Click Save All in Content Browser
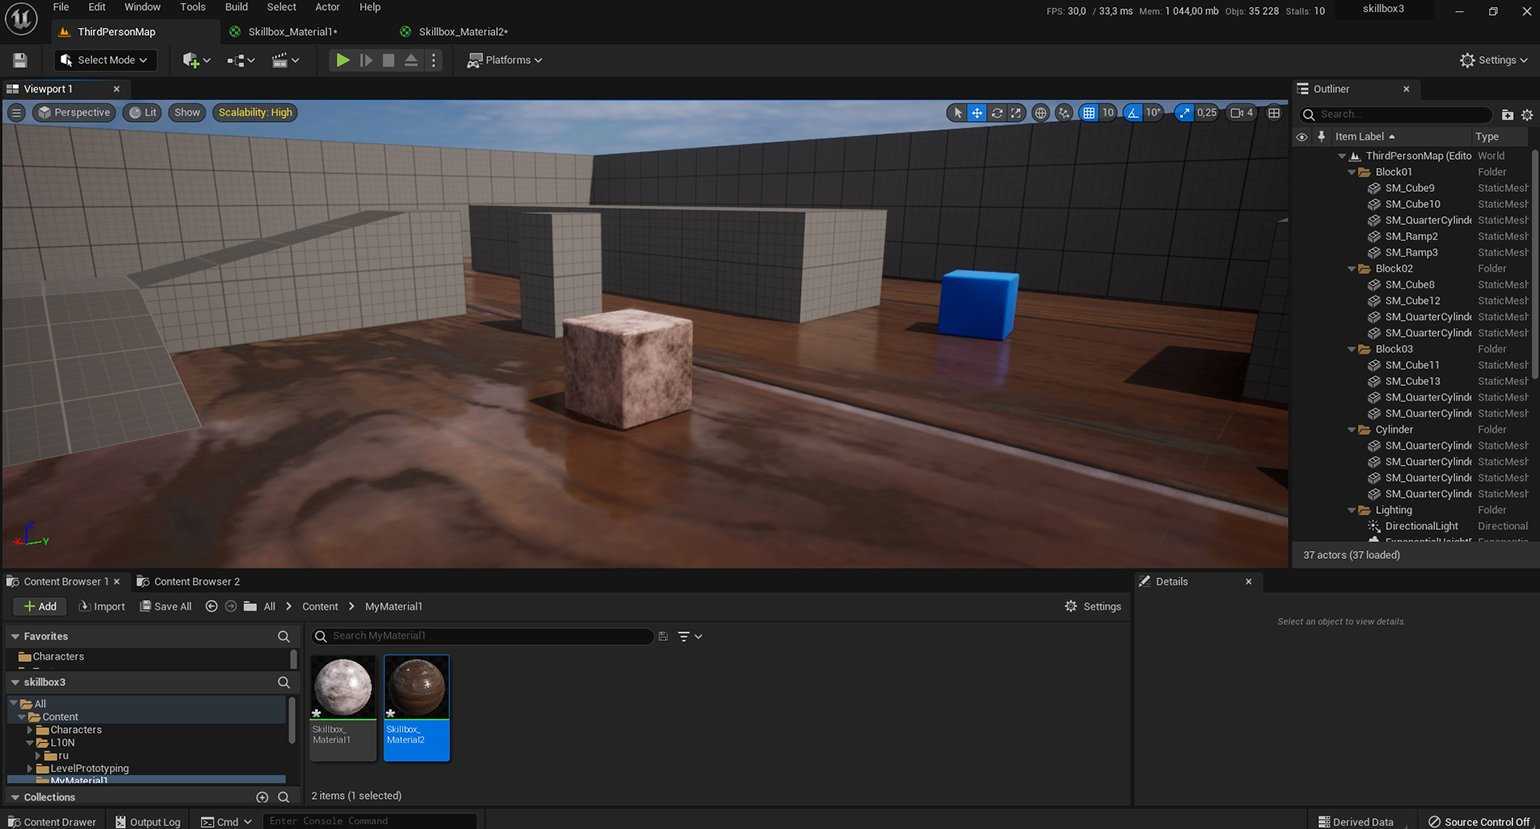 click(x=166, y=606)
